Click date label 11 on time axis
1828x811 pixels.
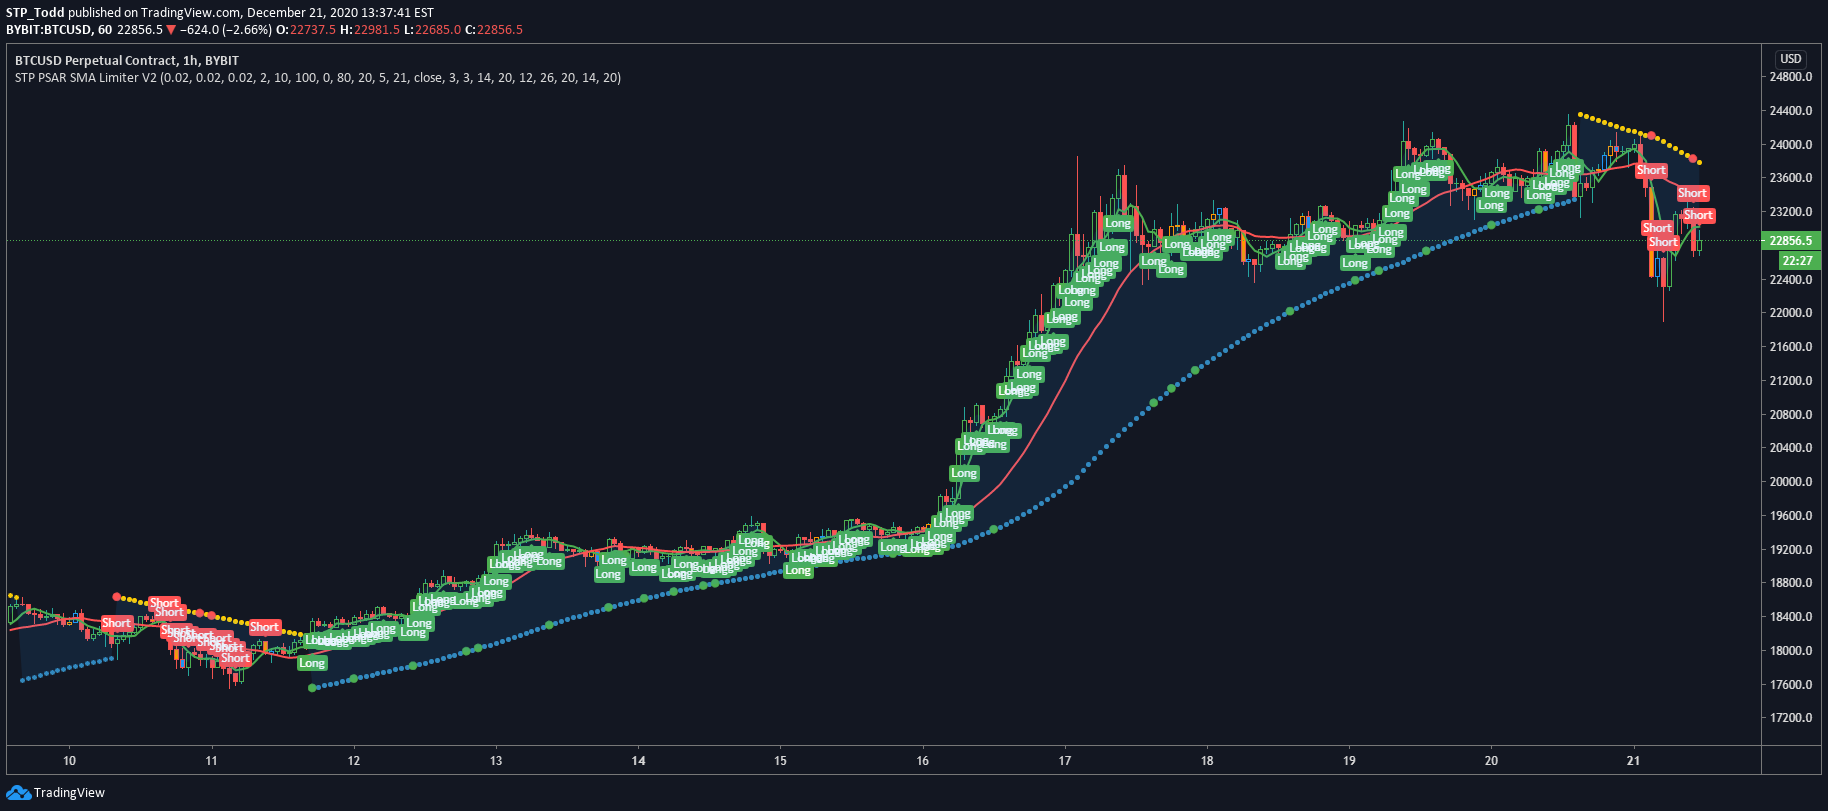pos(211,761)
